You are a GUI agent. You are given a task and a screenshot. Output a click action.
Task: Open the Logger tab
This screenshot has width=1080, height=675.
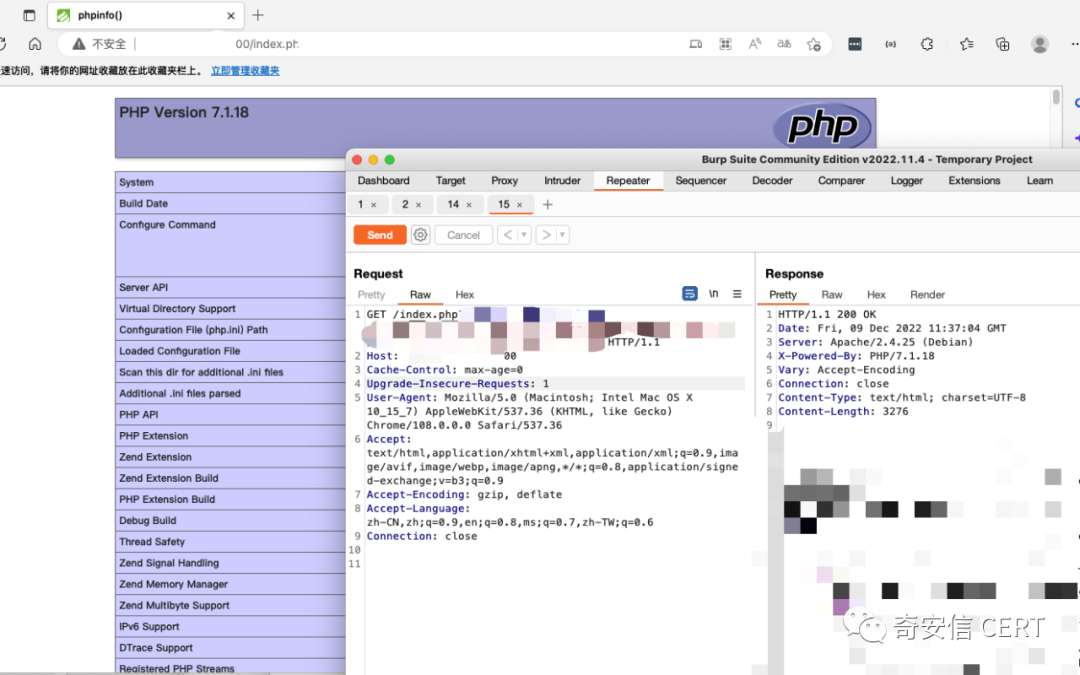906,180
